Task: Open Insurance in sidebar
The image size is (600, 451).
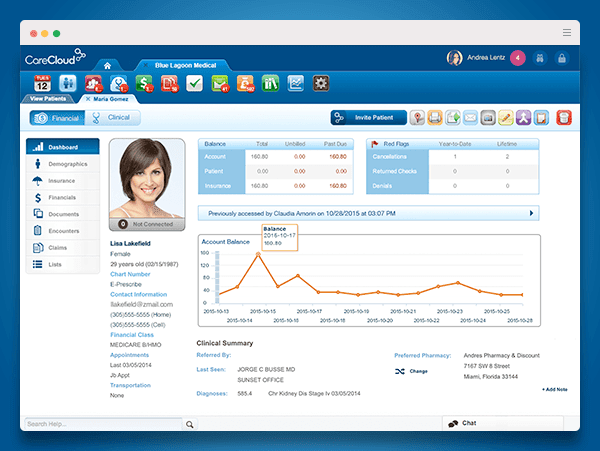Action: (x=63, y=181)
